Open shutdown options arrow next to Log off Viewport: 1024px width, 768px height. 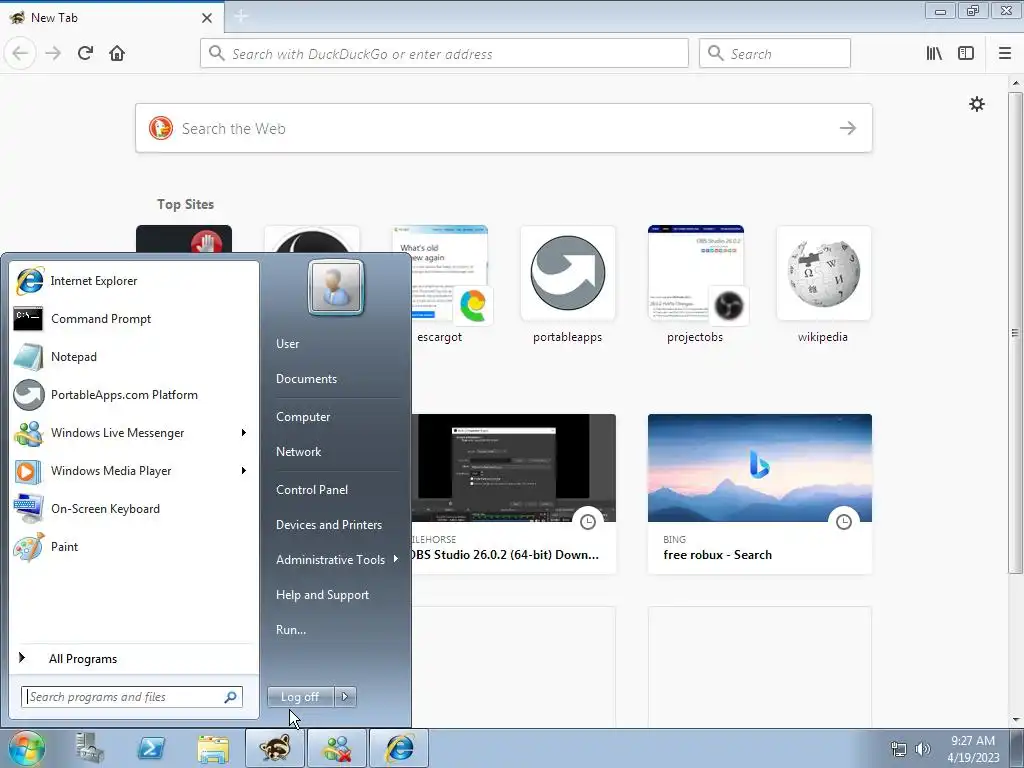coord(345,697)
